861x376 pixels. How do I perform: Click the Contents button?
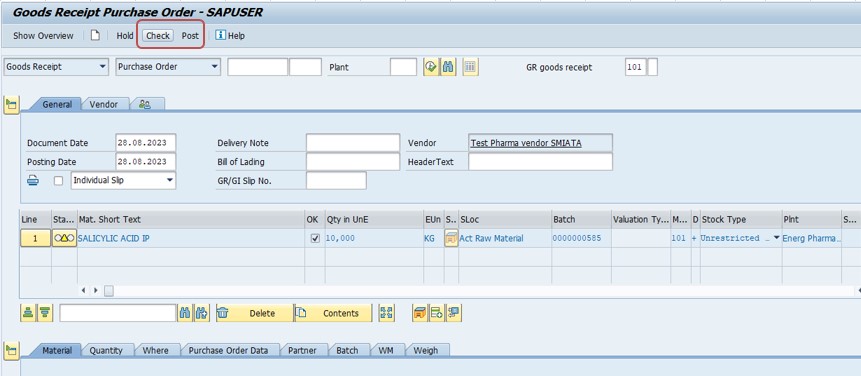pyautogui.click(x=333, y=313)
